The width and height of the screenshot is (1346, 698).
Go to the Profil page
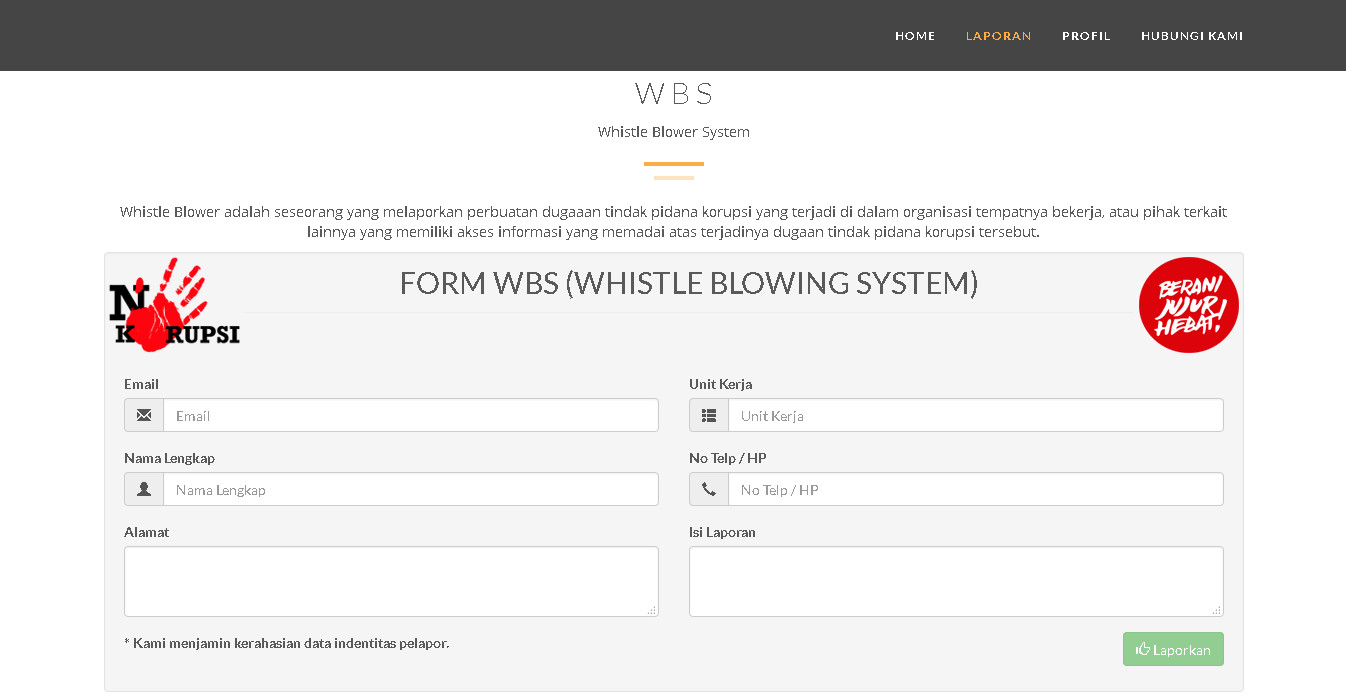1086,36
